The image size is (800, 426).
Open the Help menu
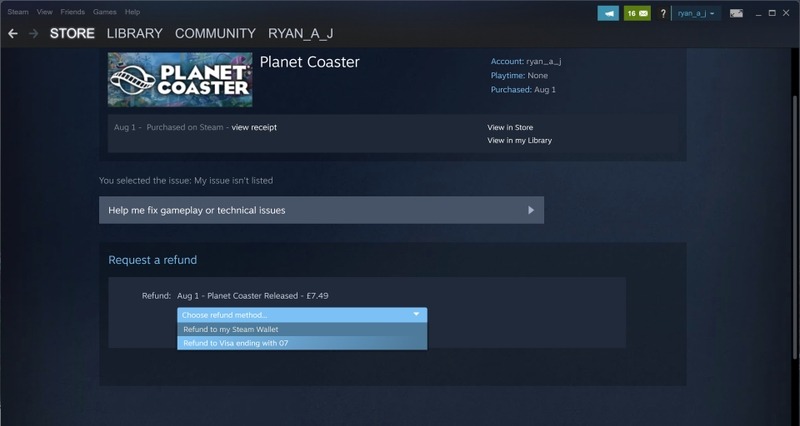(132, 12)
